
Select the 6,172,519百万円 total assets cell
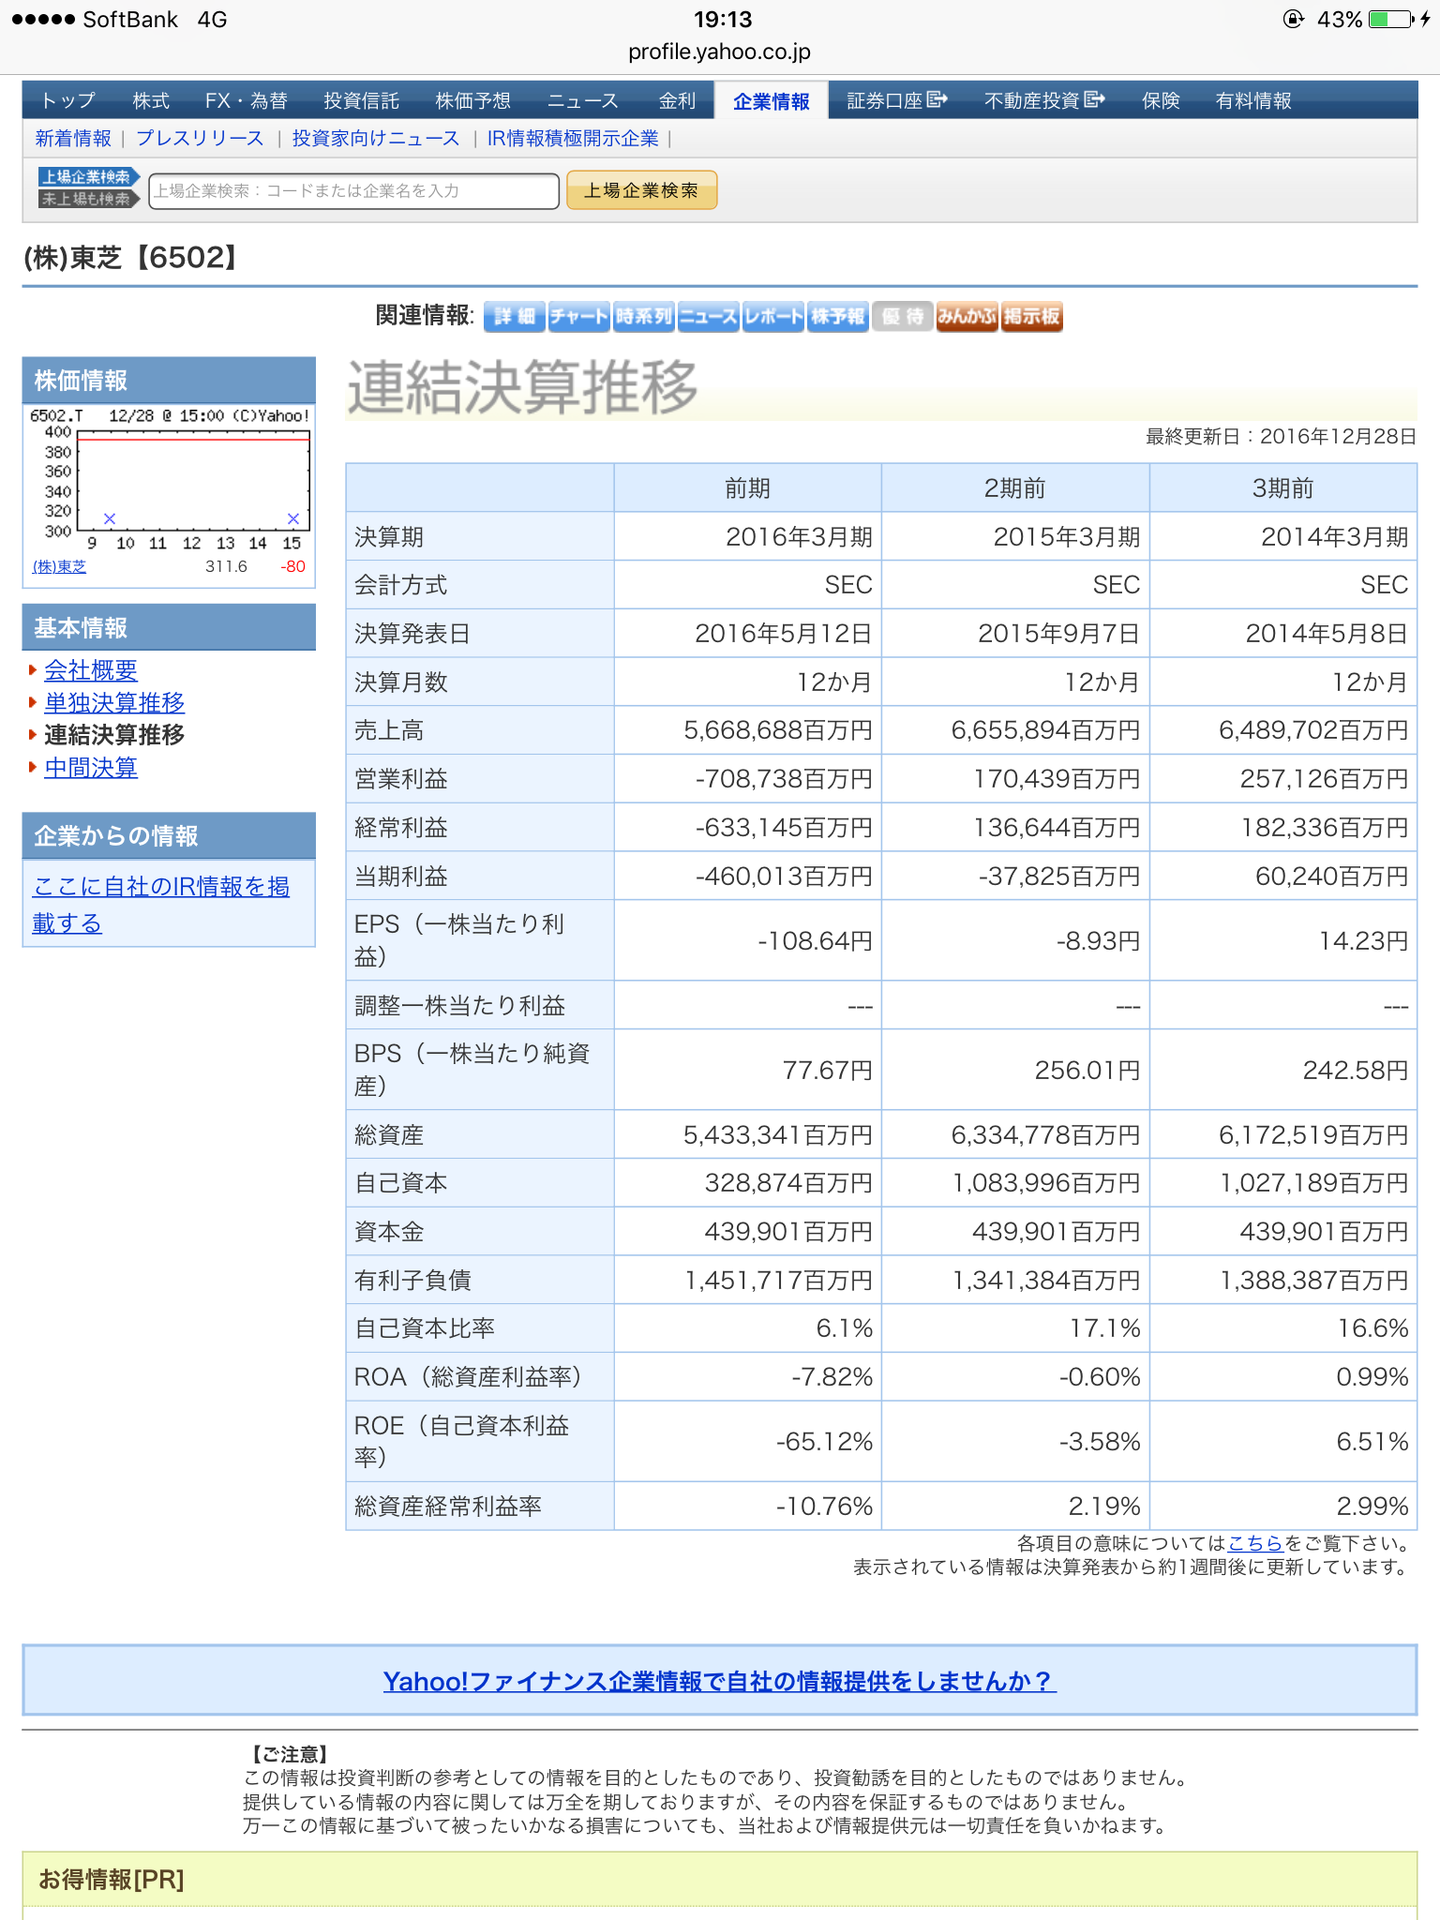click(x=1283, y=1135)
